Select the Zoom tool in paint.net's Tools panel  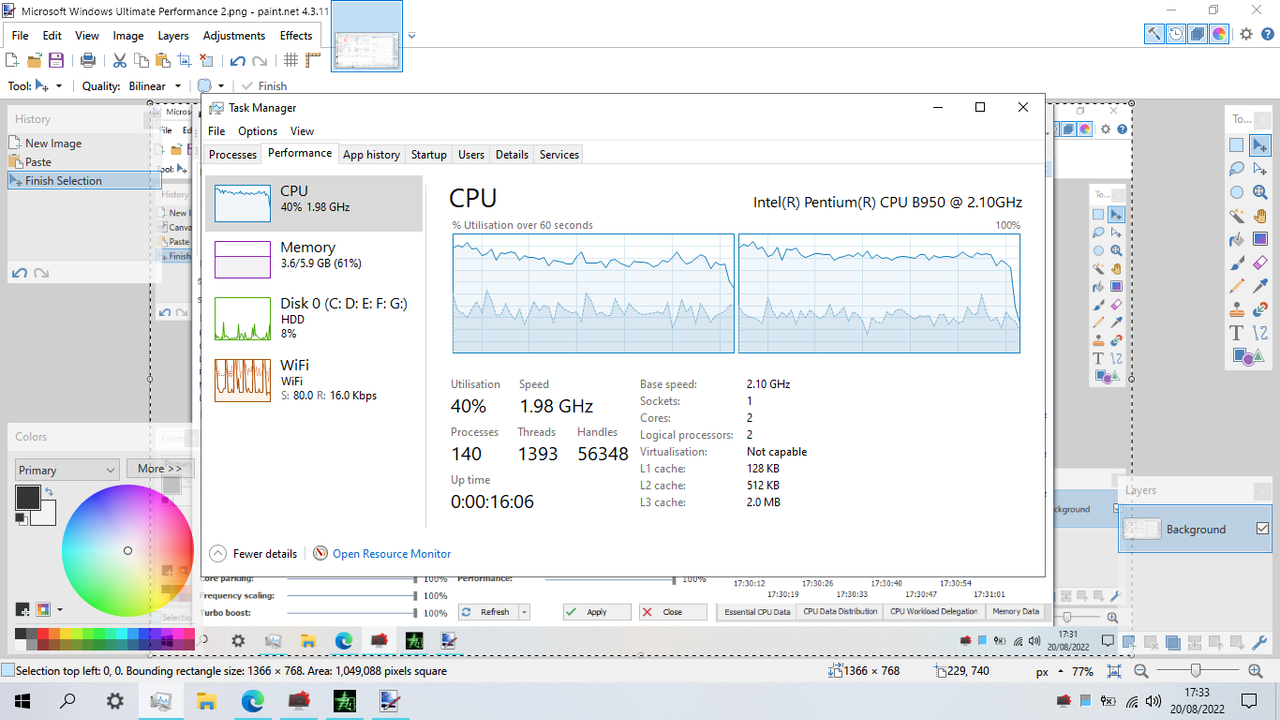(1260, 192)
